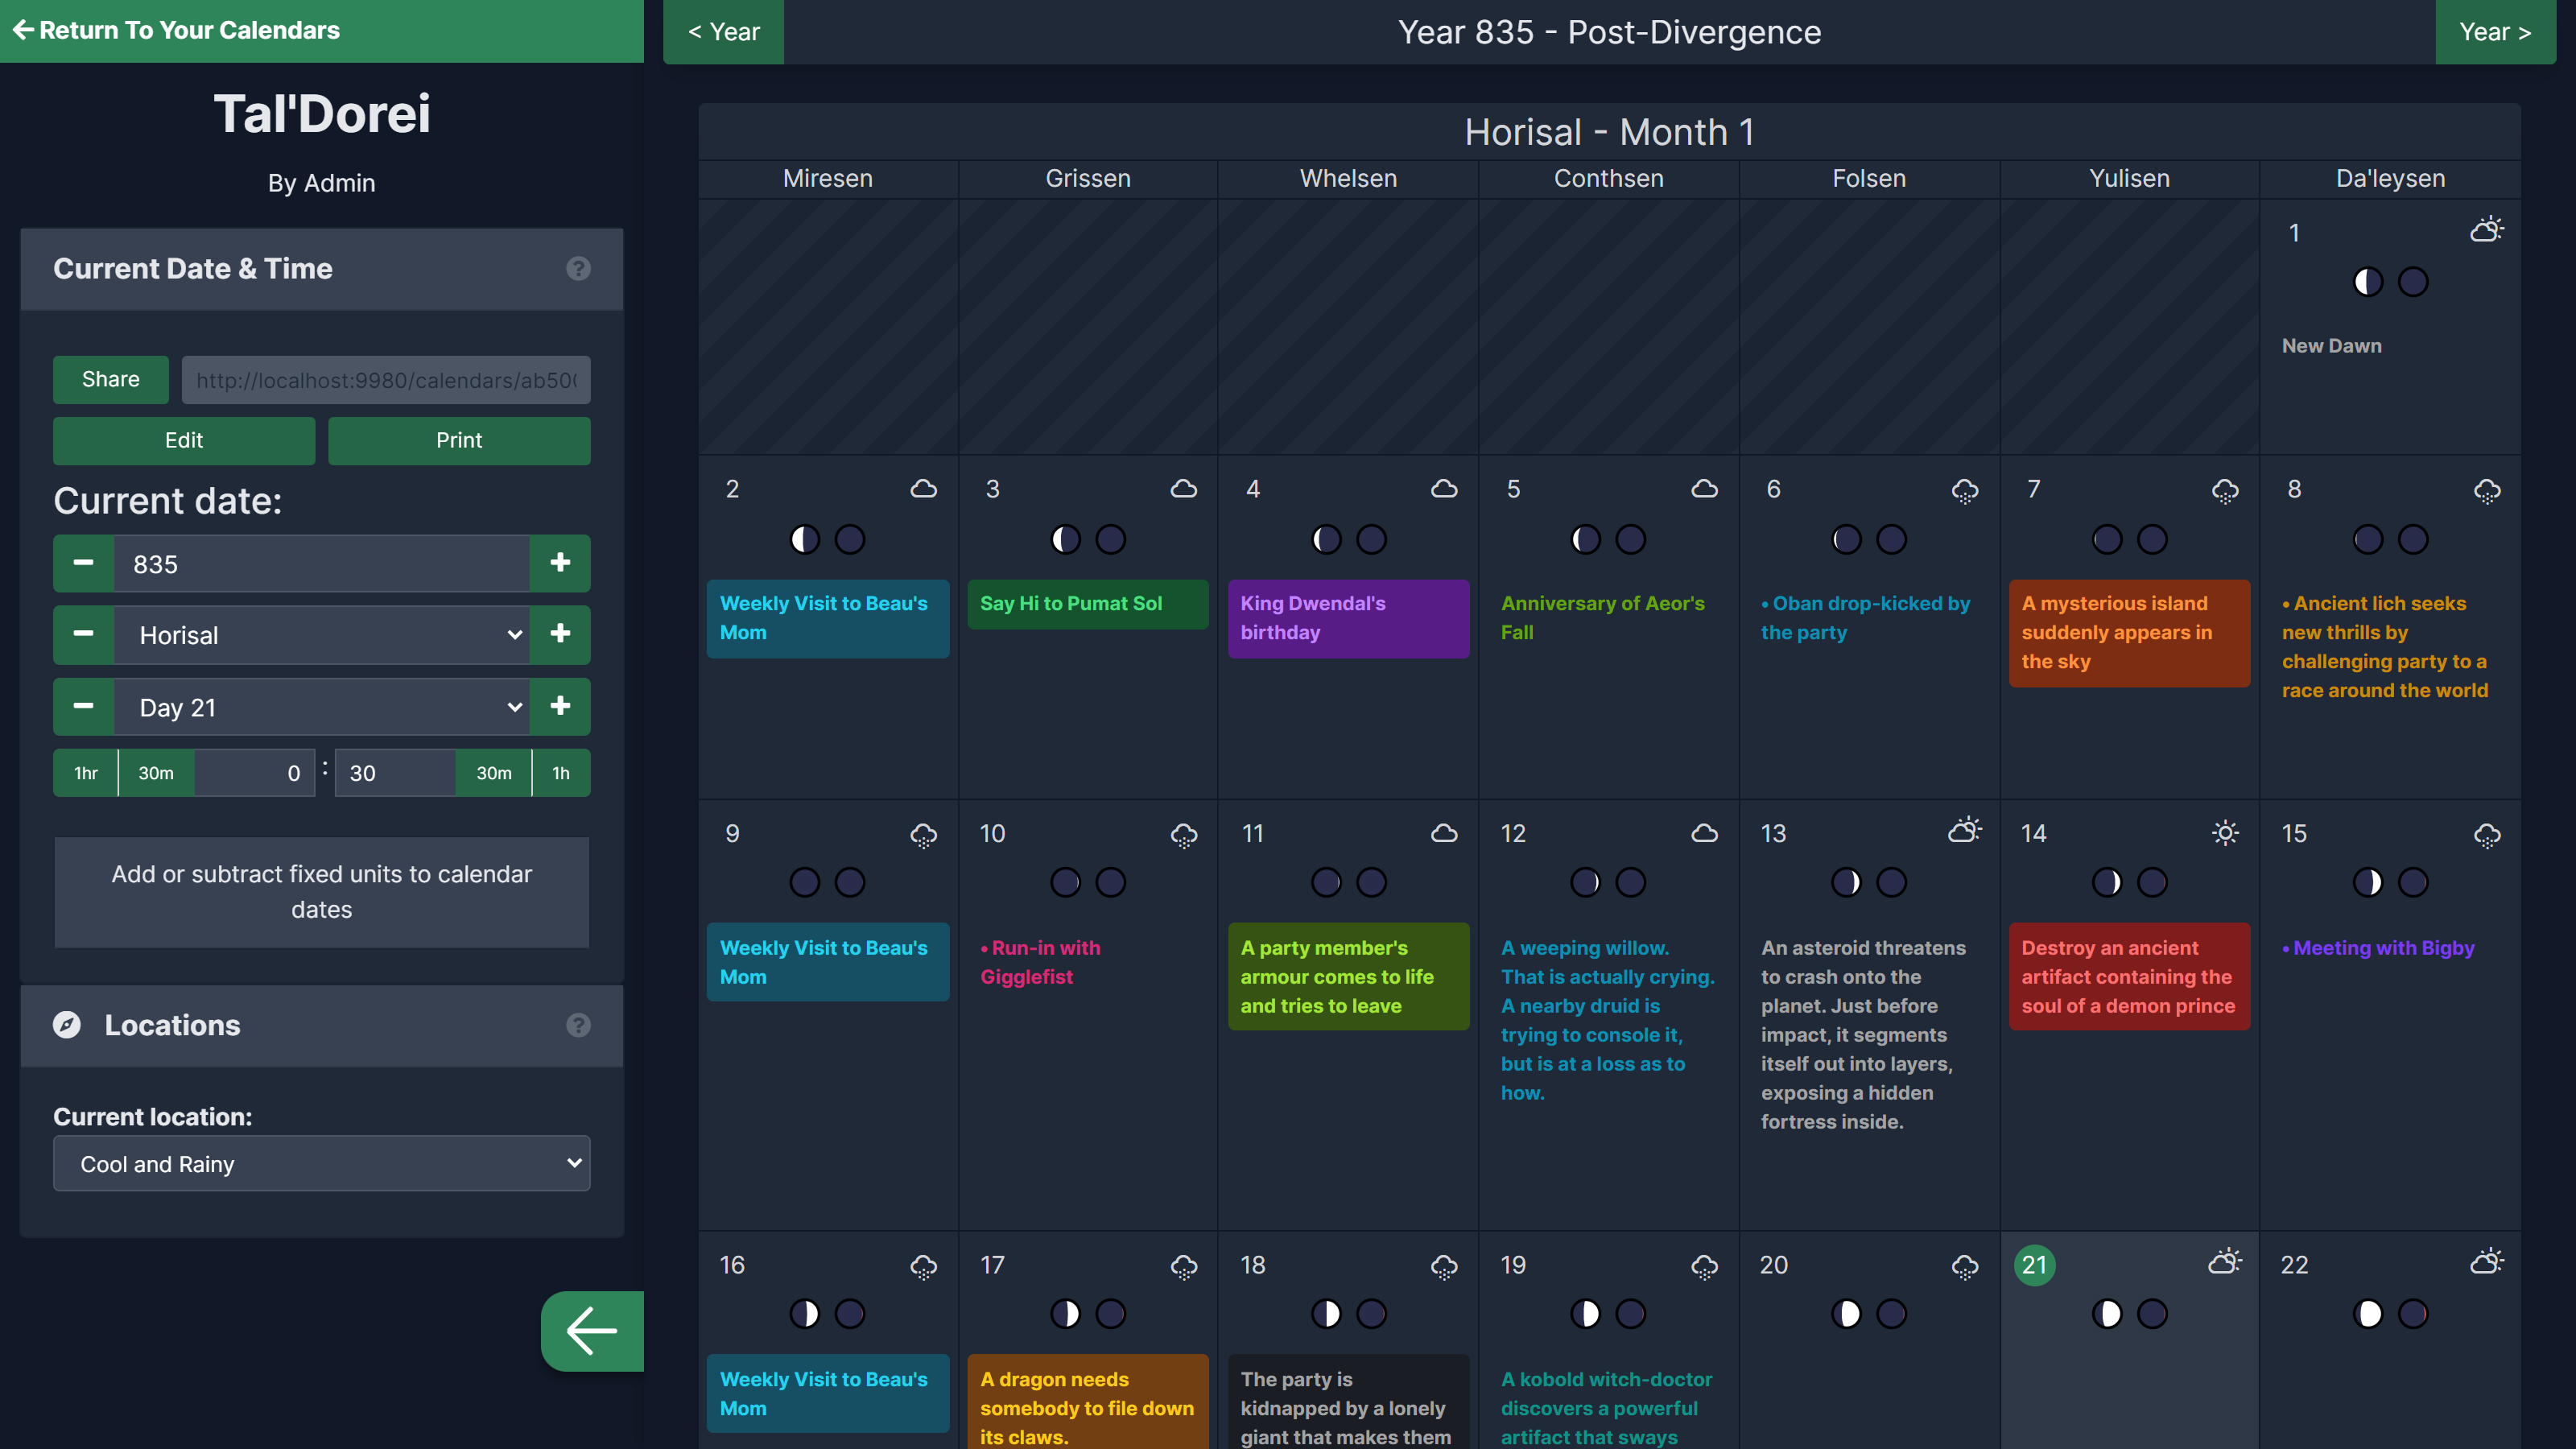Click the help icon beside the Locations heading

(x=578, y=1025)
